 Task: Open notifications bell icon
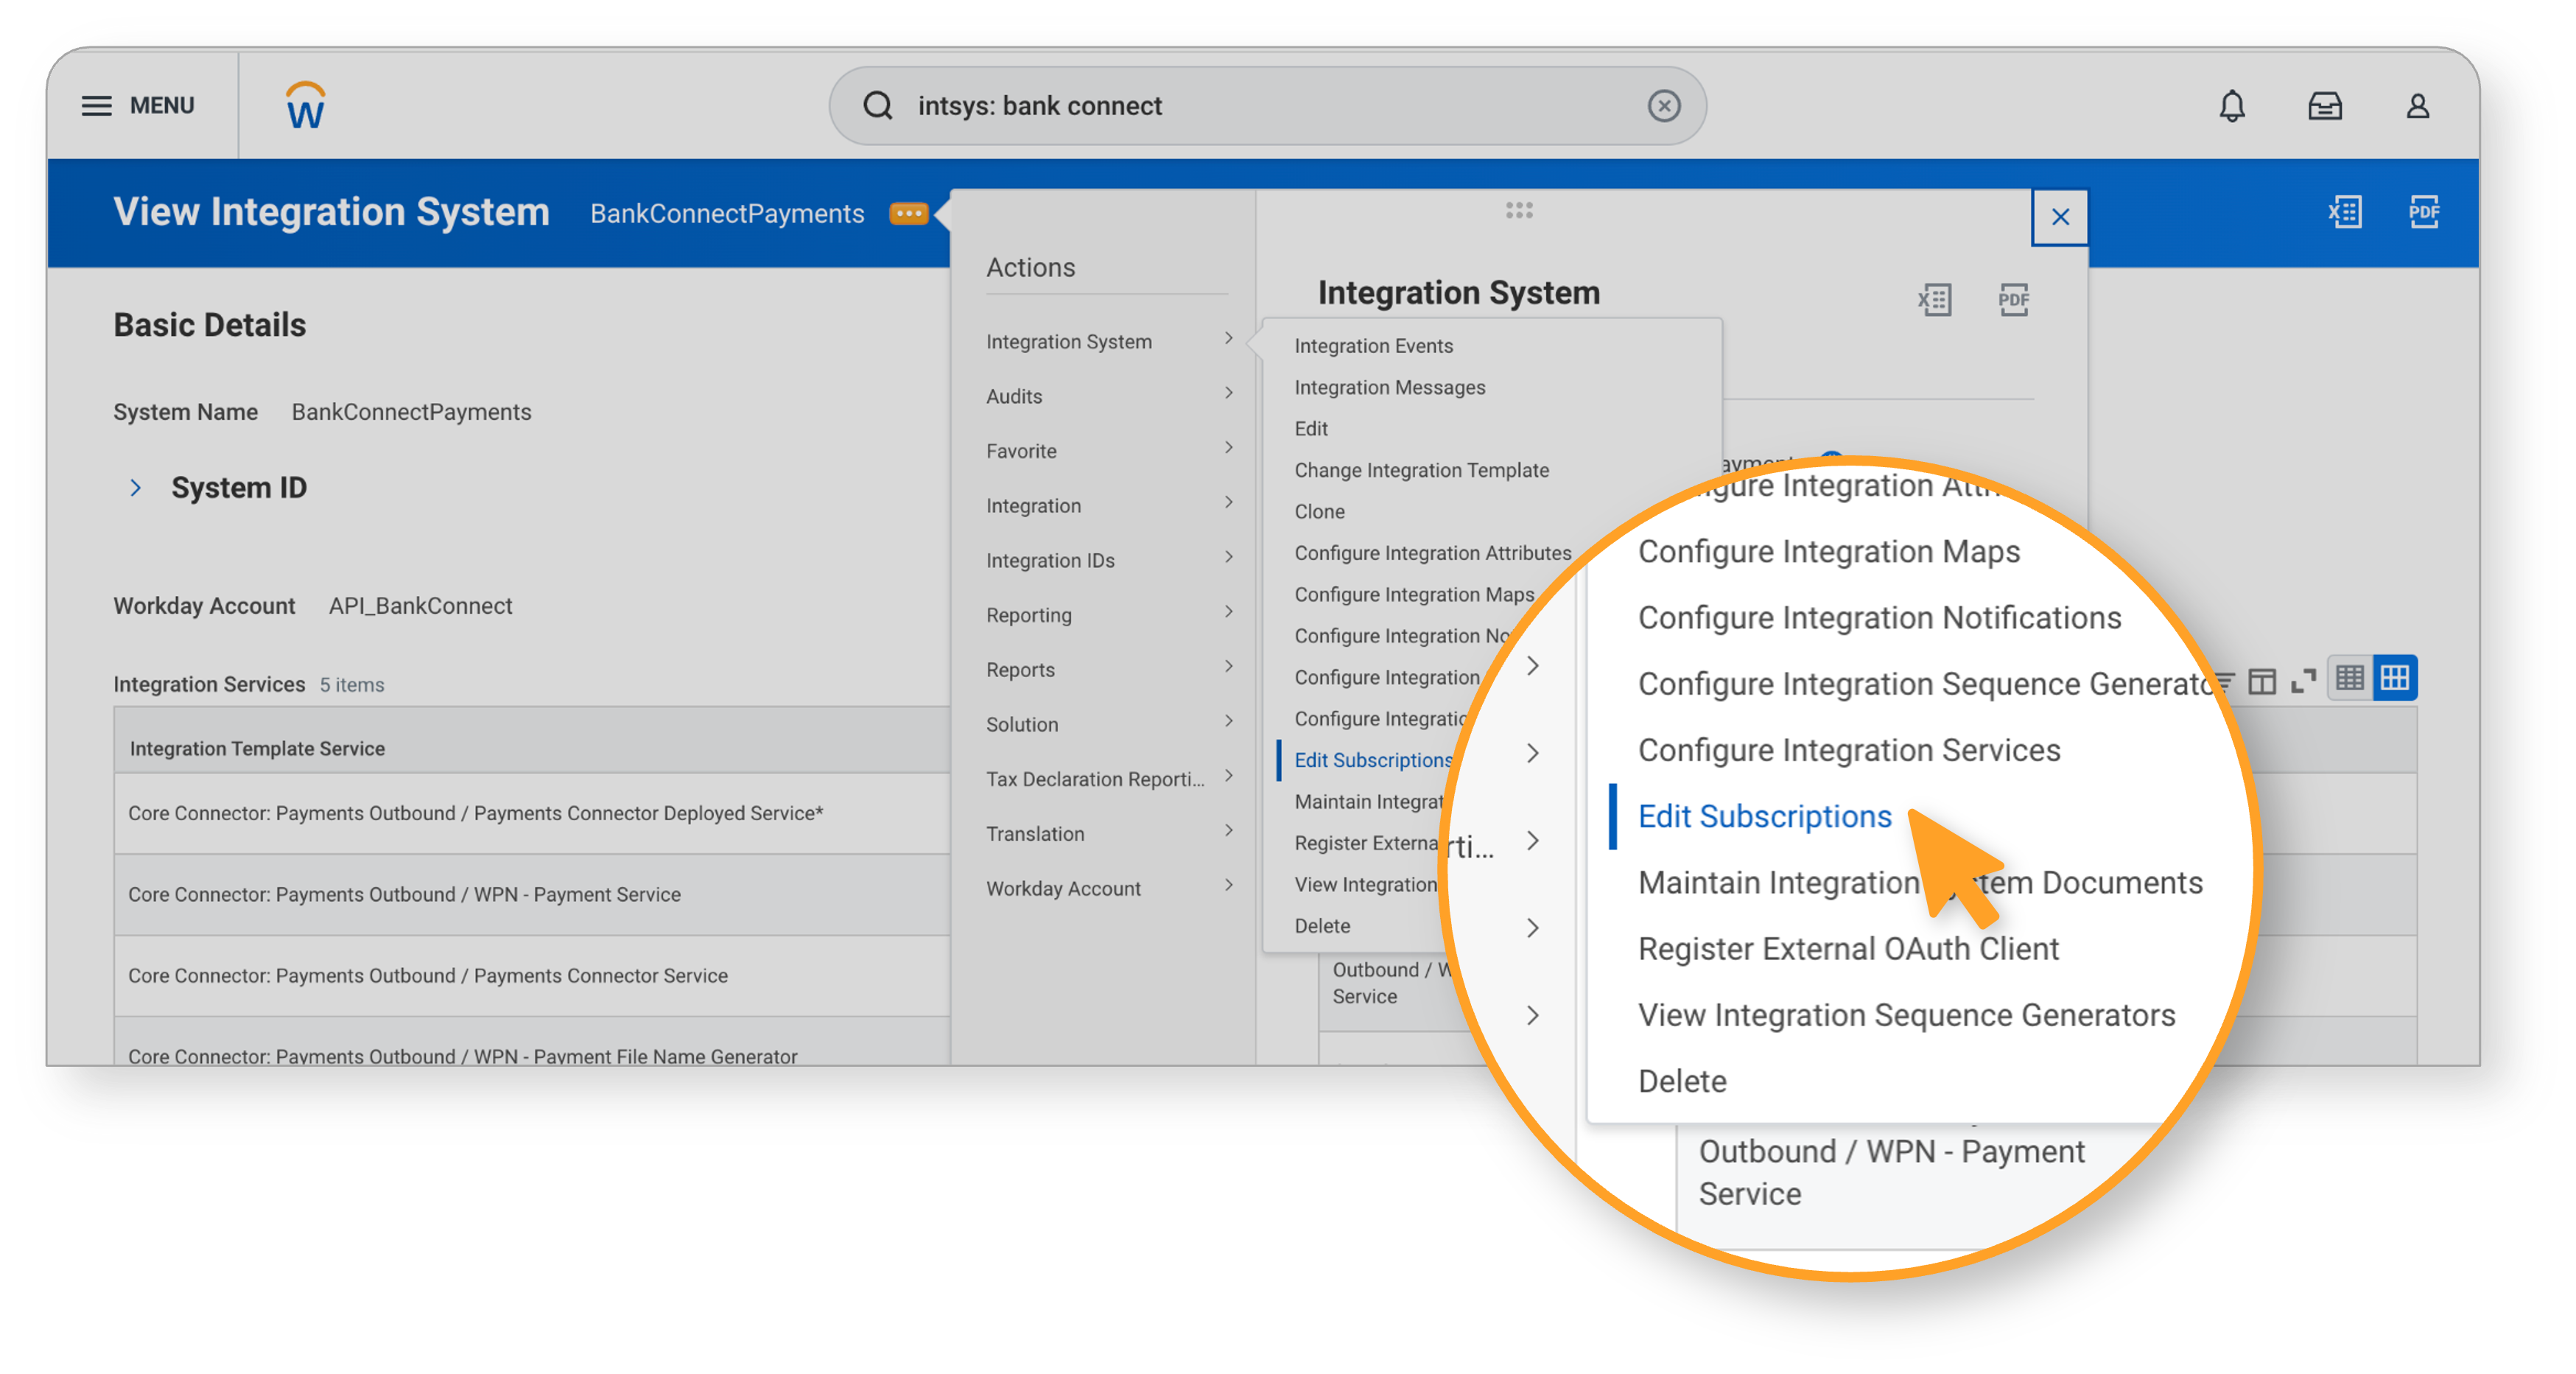point(2231,106)
